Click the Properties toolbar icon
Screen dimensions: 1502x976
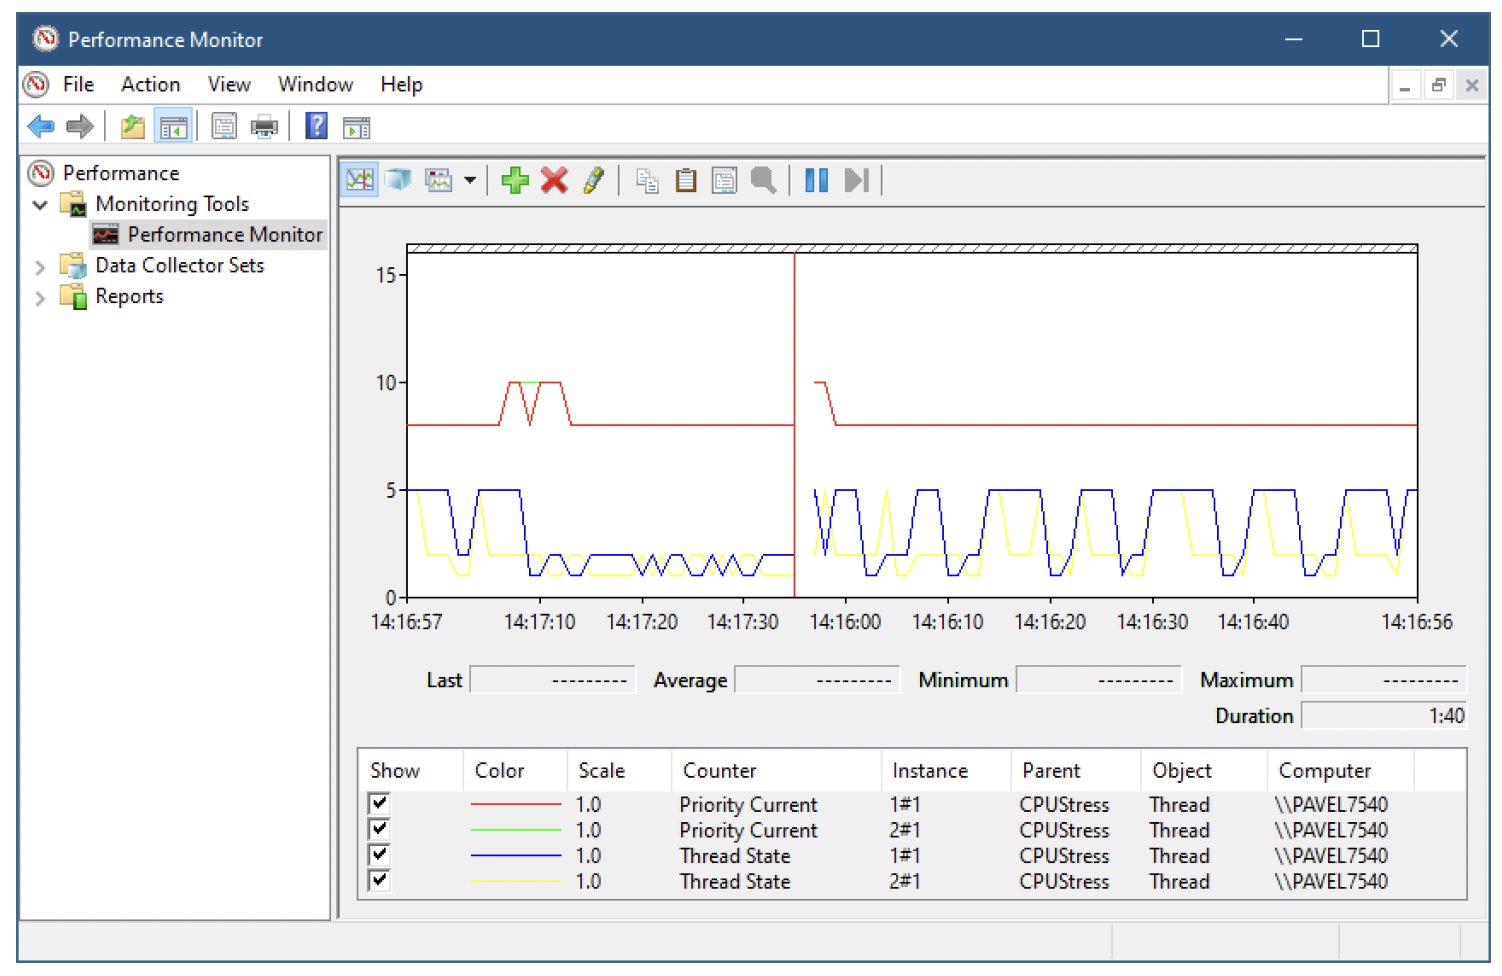[224, 127]
